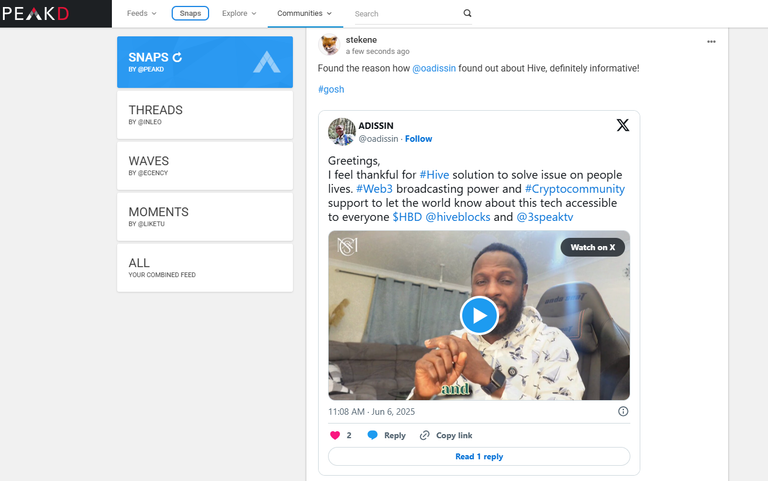Open the @3speaktv mention link
Image resolution: width=768 pixels, height=481 pixels.
(x=545, y=217)
